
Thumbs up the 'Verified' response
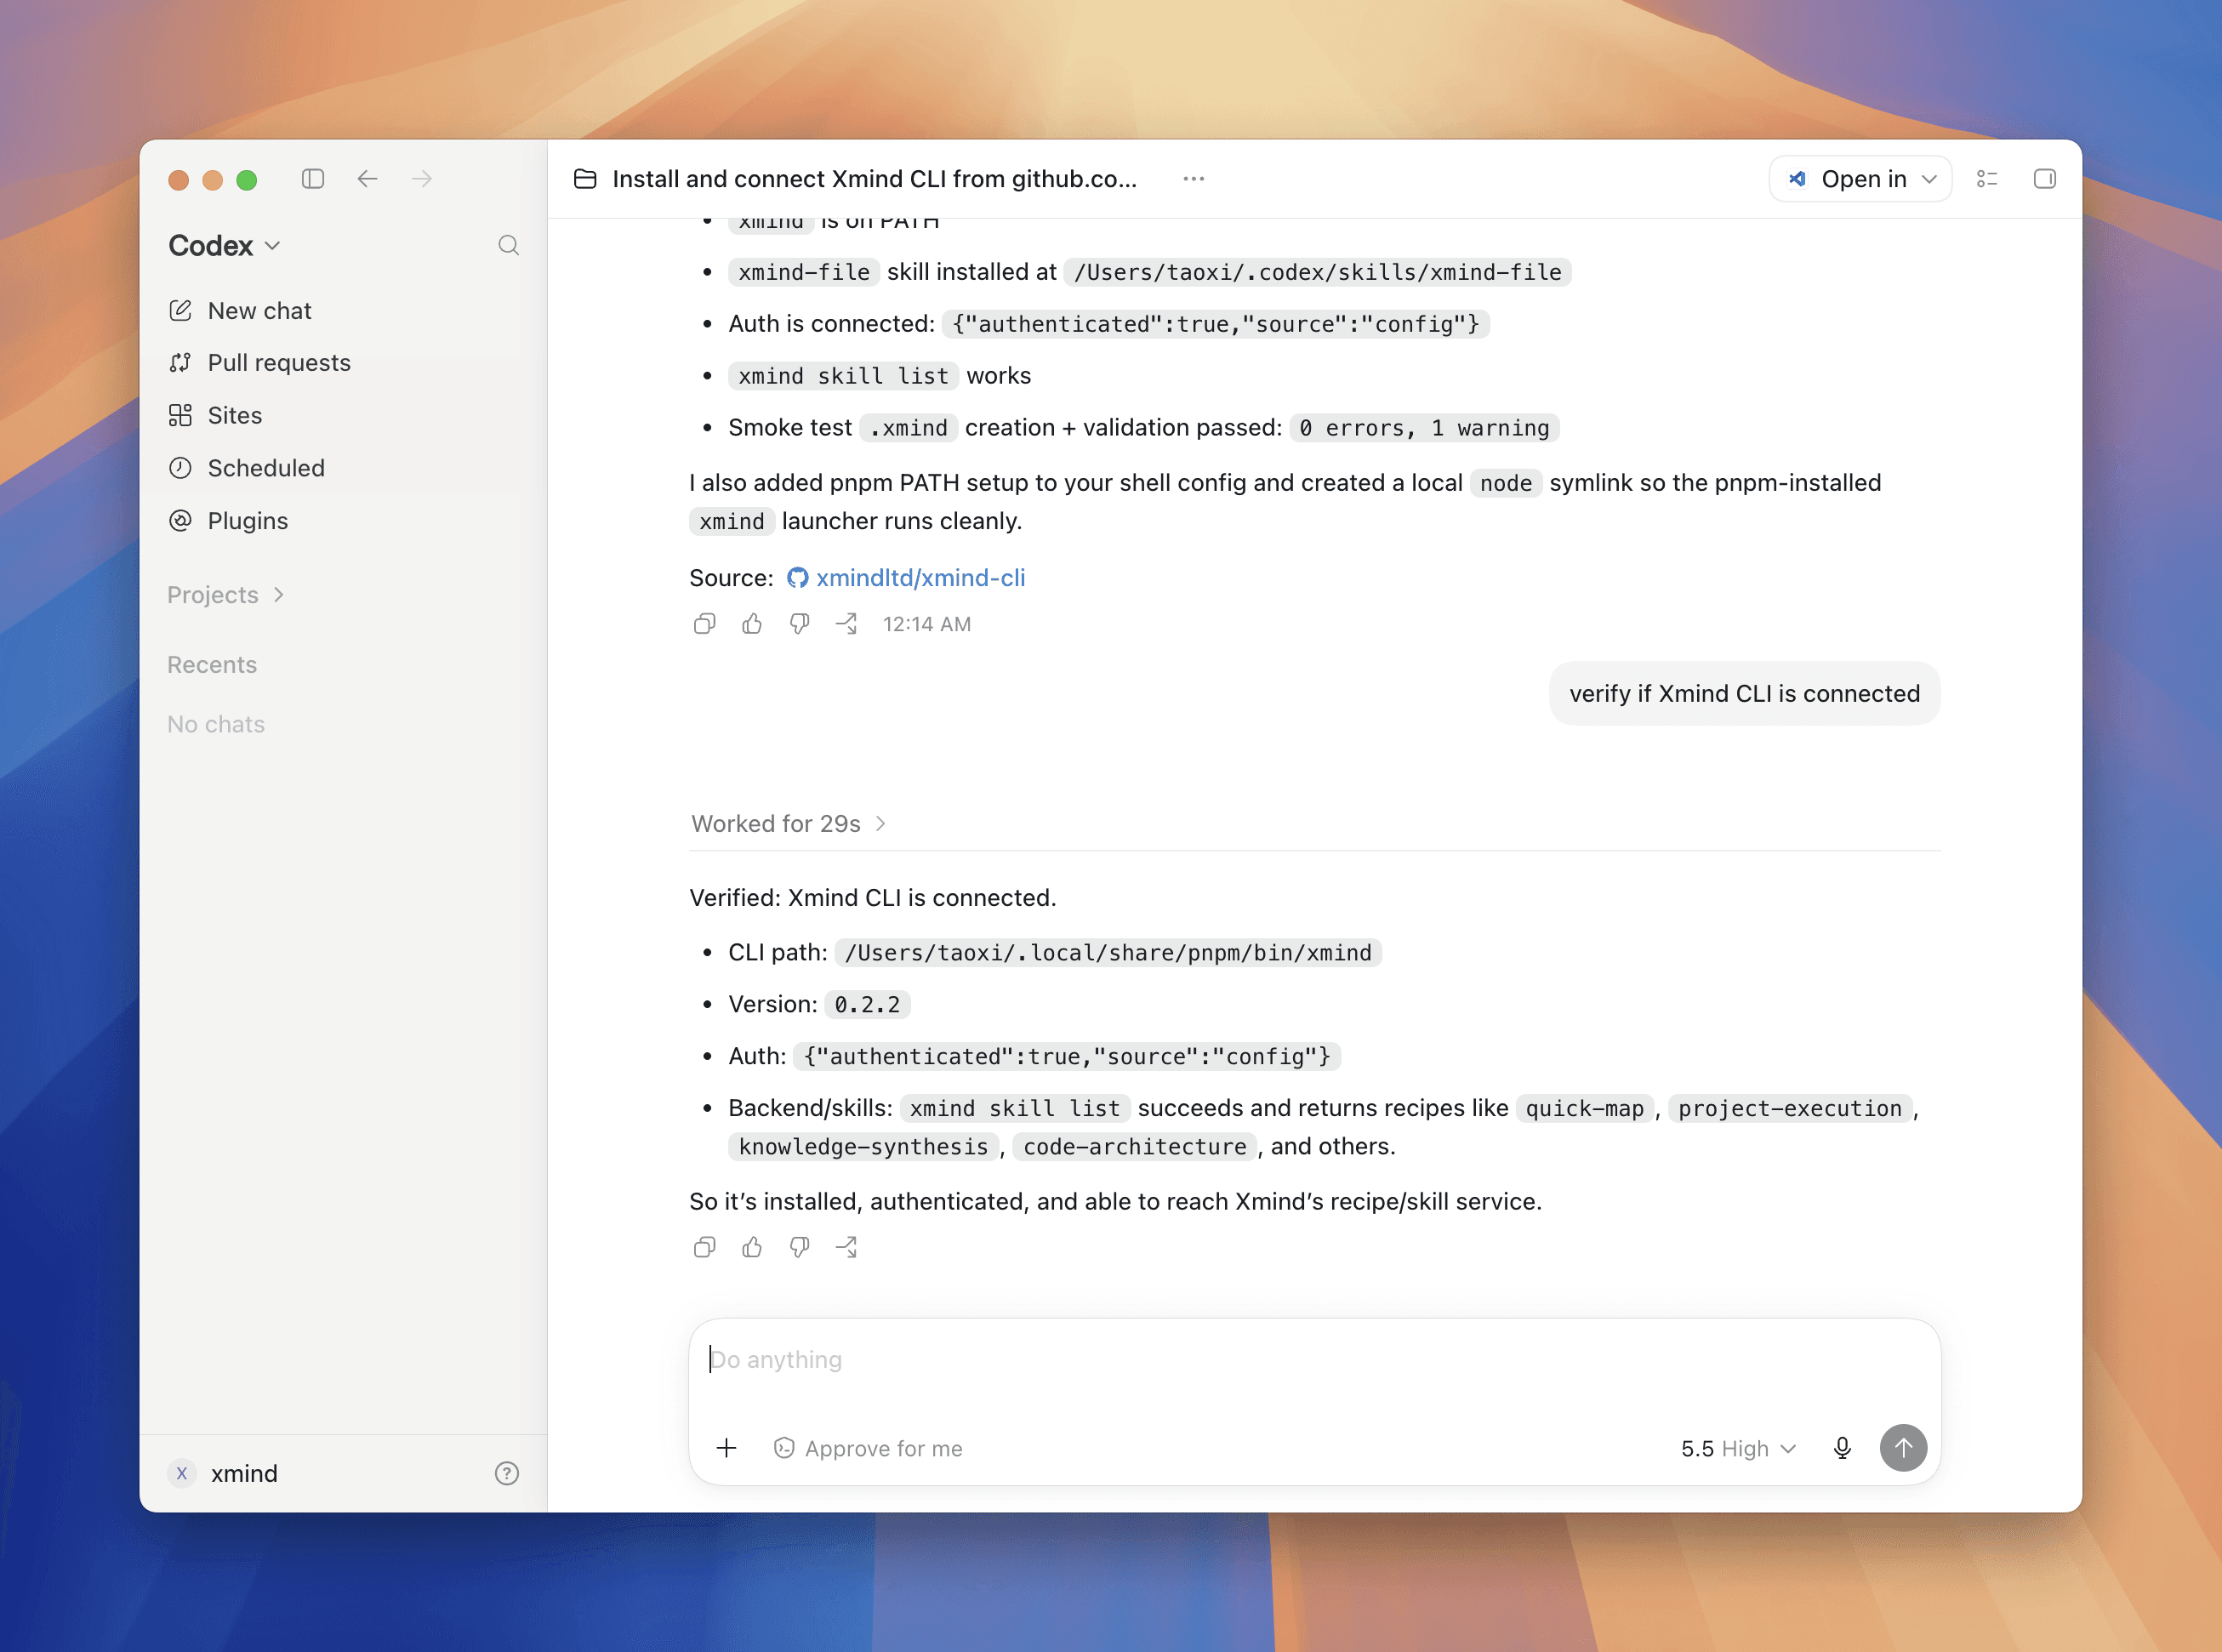(752, 1247)
